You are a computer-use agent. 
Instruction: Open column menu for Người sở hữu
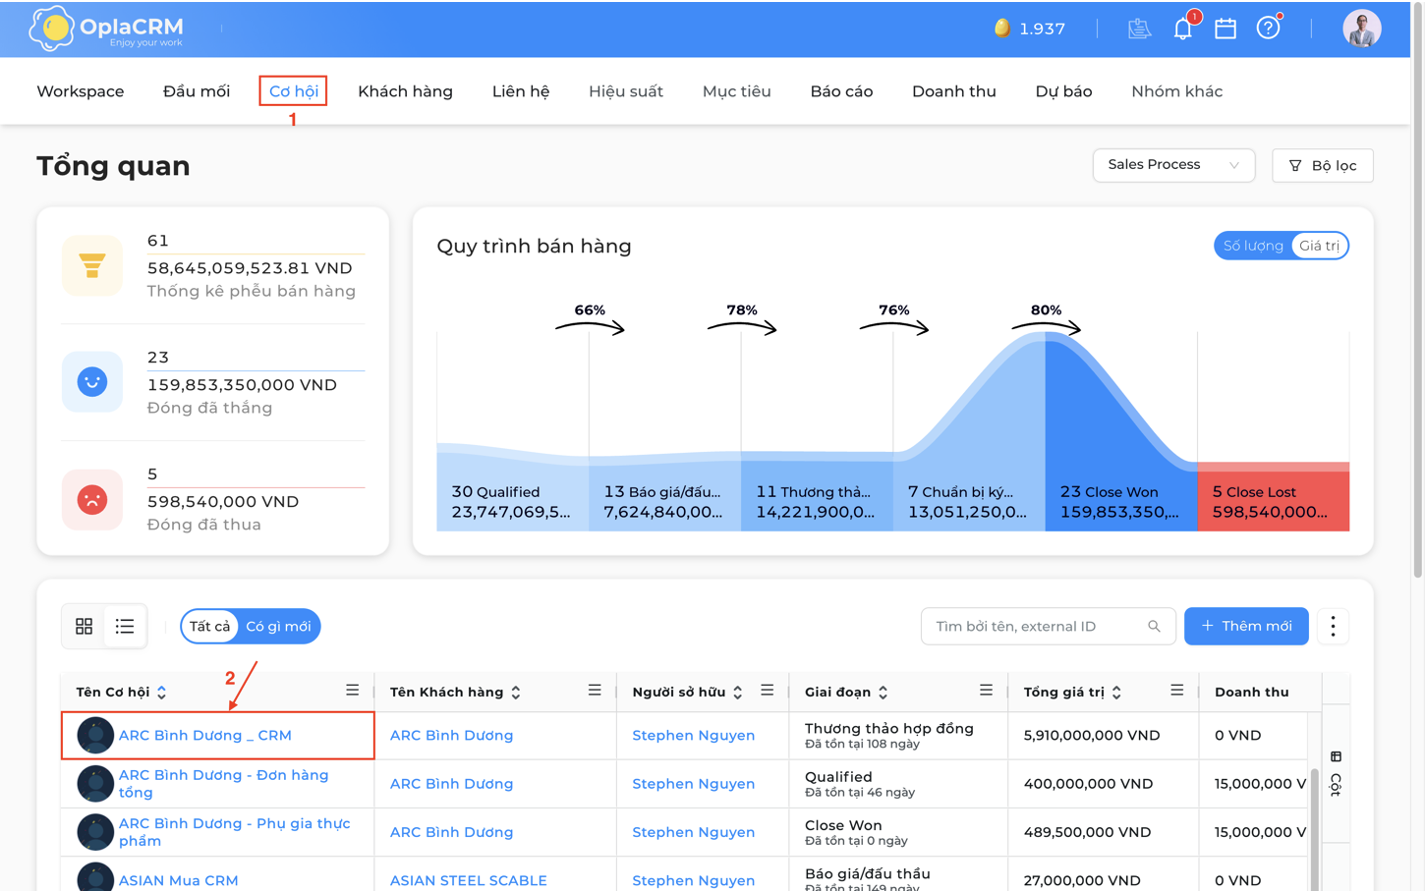coord(767,690)
